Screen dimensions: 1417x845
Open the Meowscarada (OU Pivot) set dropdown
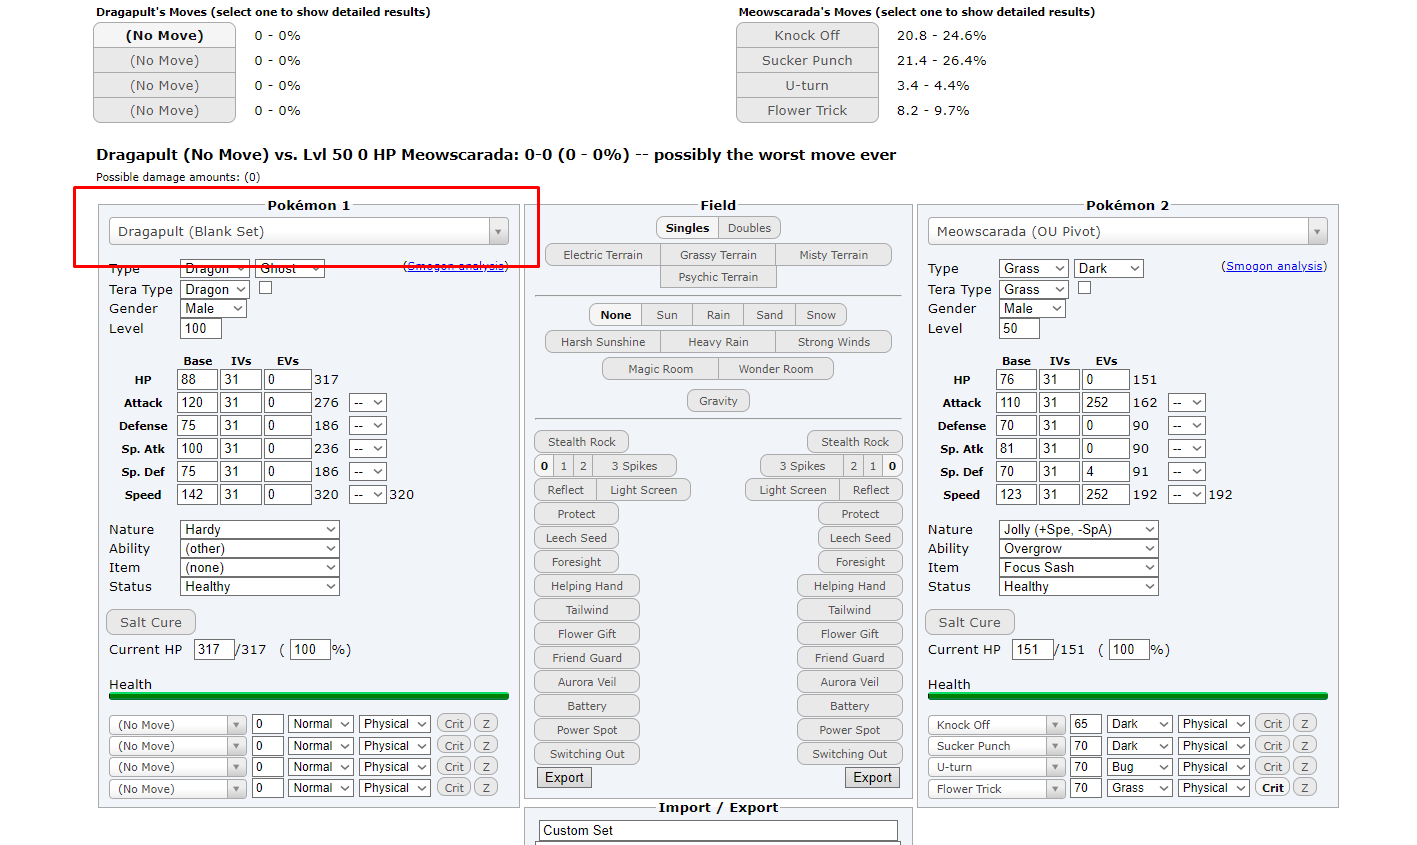coord(1128,231)
